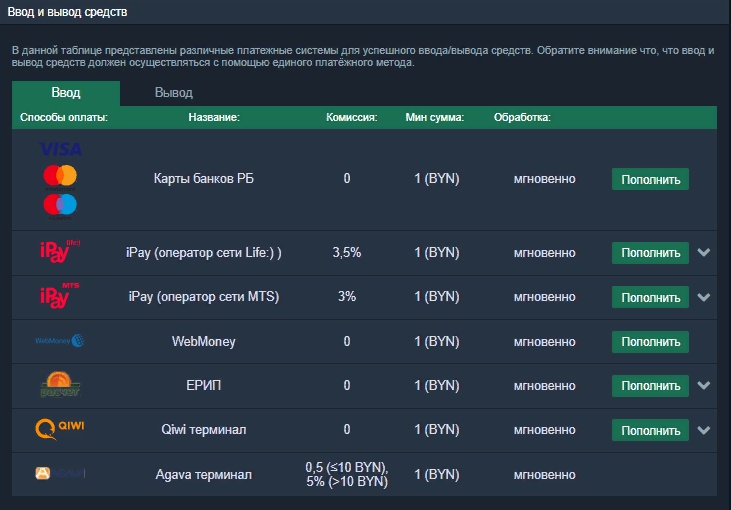This screenshot has height=510, width=731.
Task: Click the Mastercard logo icon
Action: pyautogui.click(x=60, y=177)
